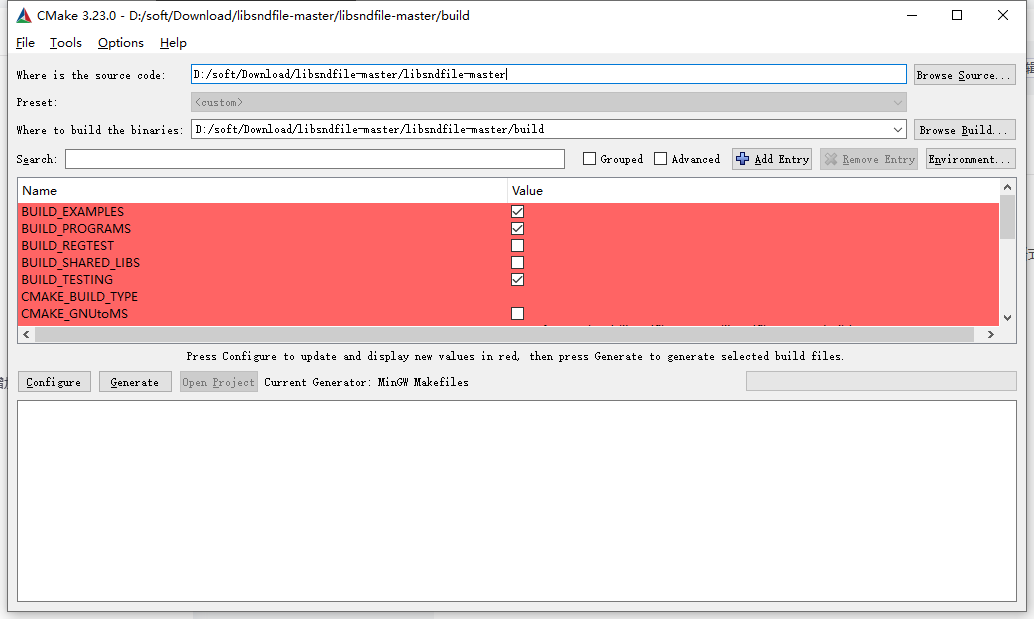Enable the CMAKE_GNUtoMS checkbox
The width and height of the screenshot is (1034, 619).
(518, 314)
